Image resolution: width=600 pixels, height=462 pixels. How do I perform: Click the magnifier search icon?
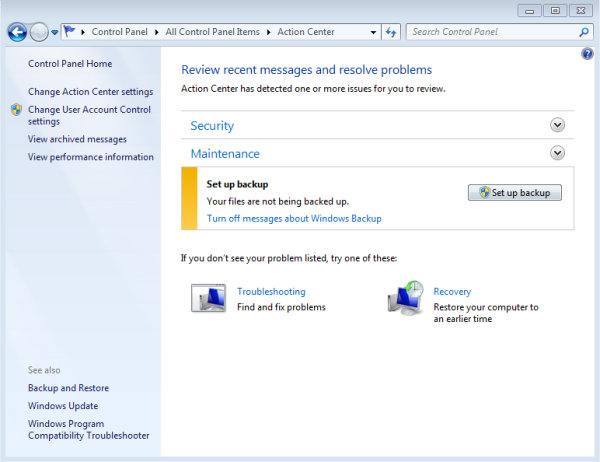(x=584, y=32)
